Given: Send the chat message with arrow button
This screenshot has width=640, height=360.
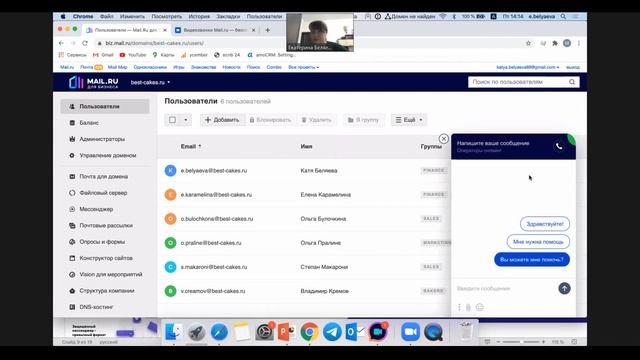Looking at the screenshot, I should [x=564, y=289].
